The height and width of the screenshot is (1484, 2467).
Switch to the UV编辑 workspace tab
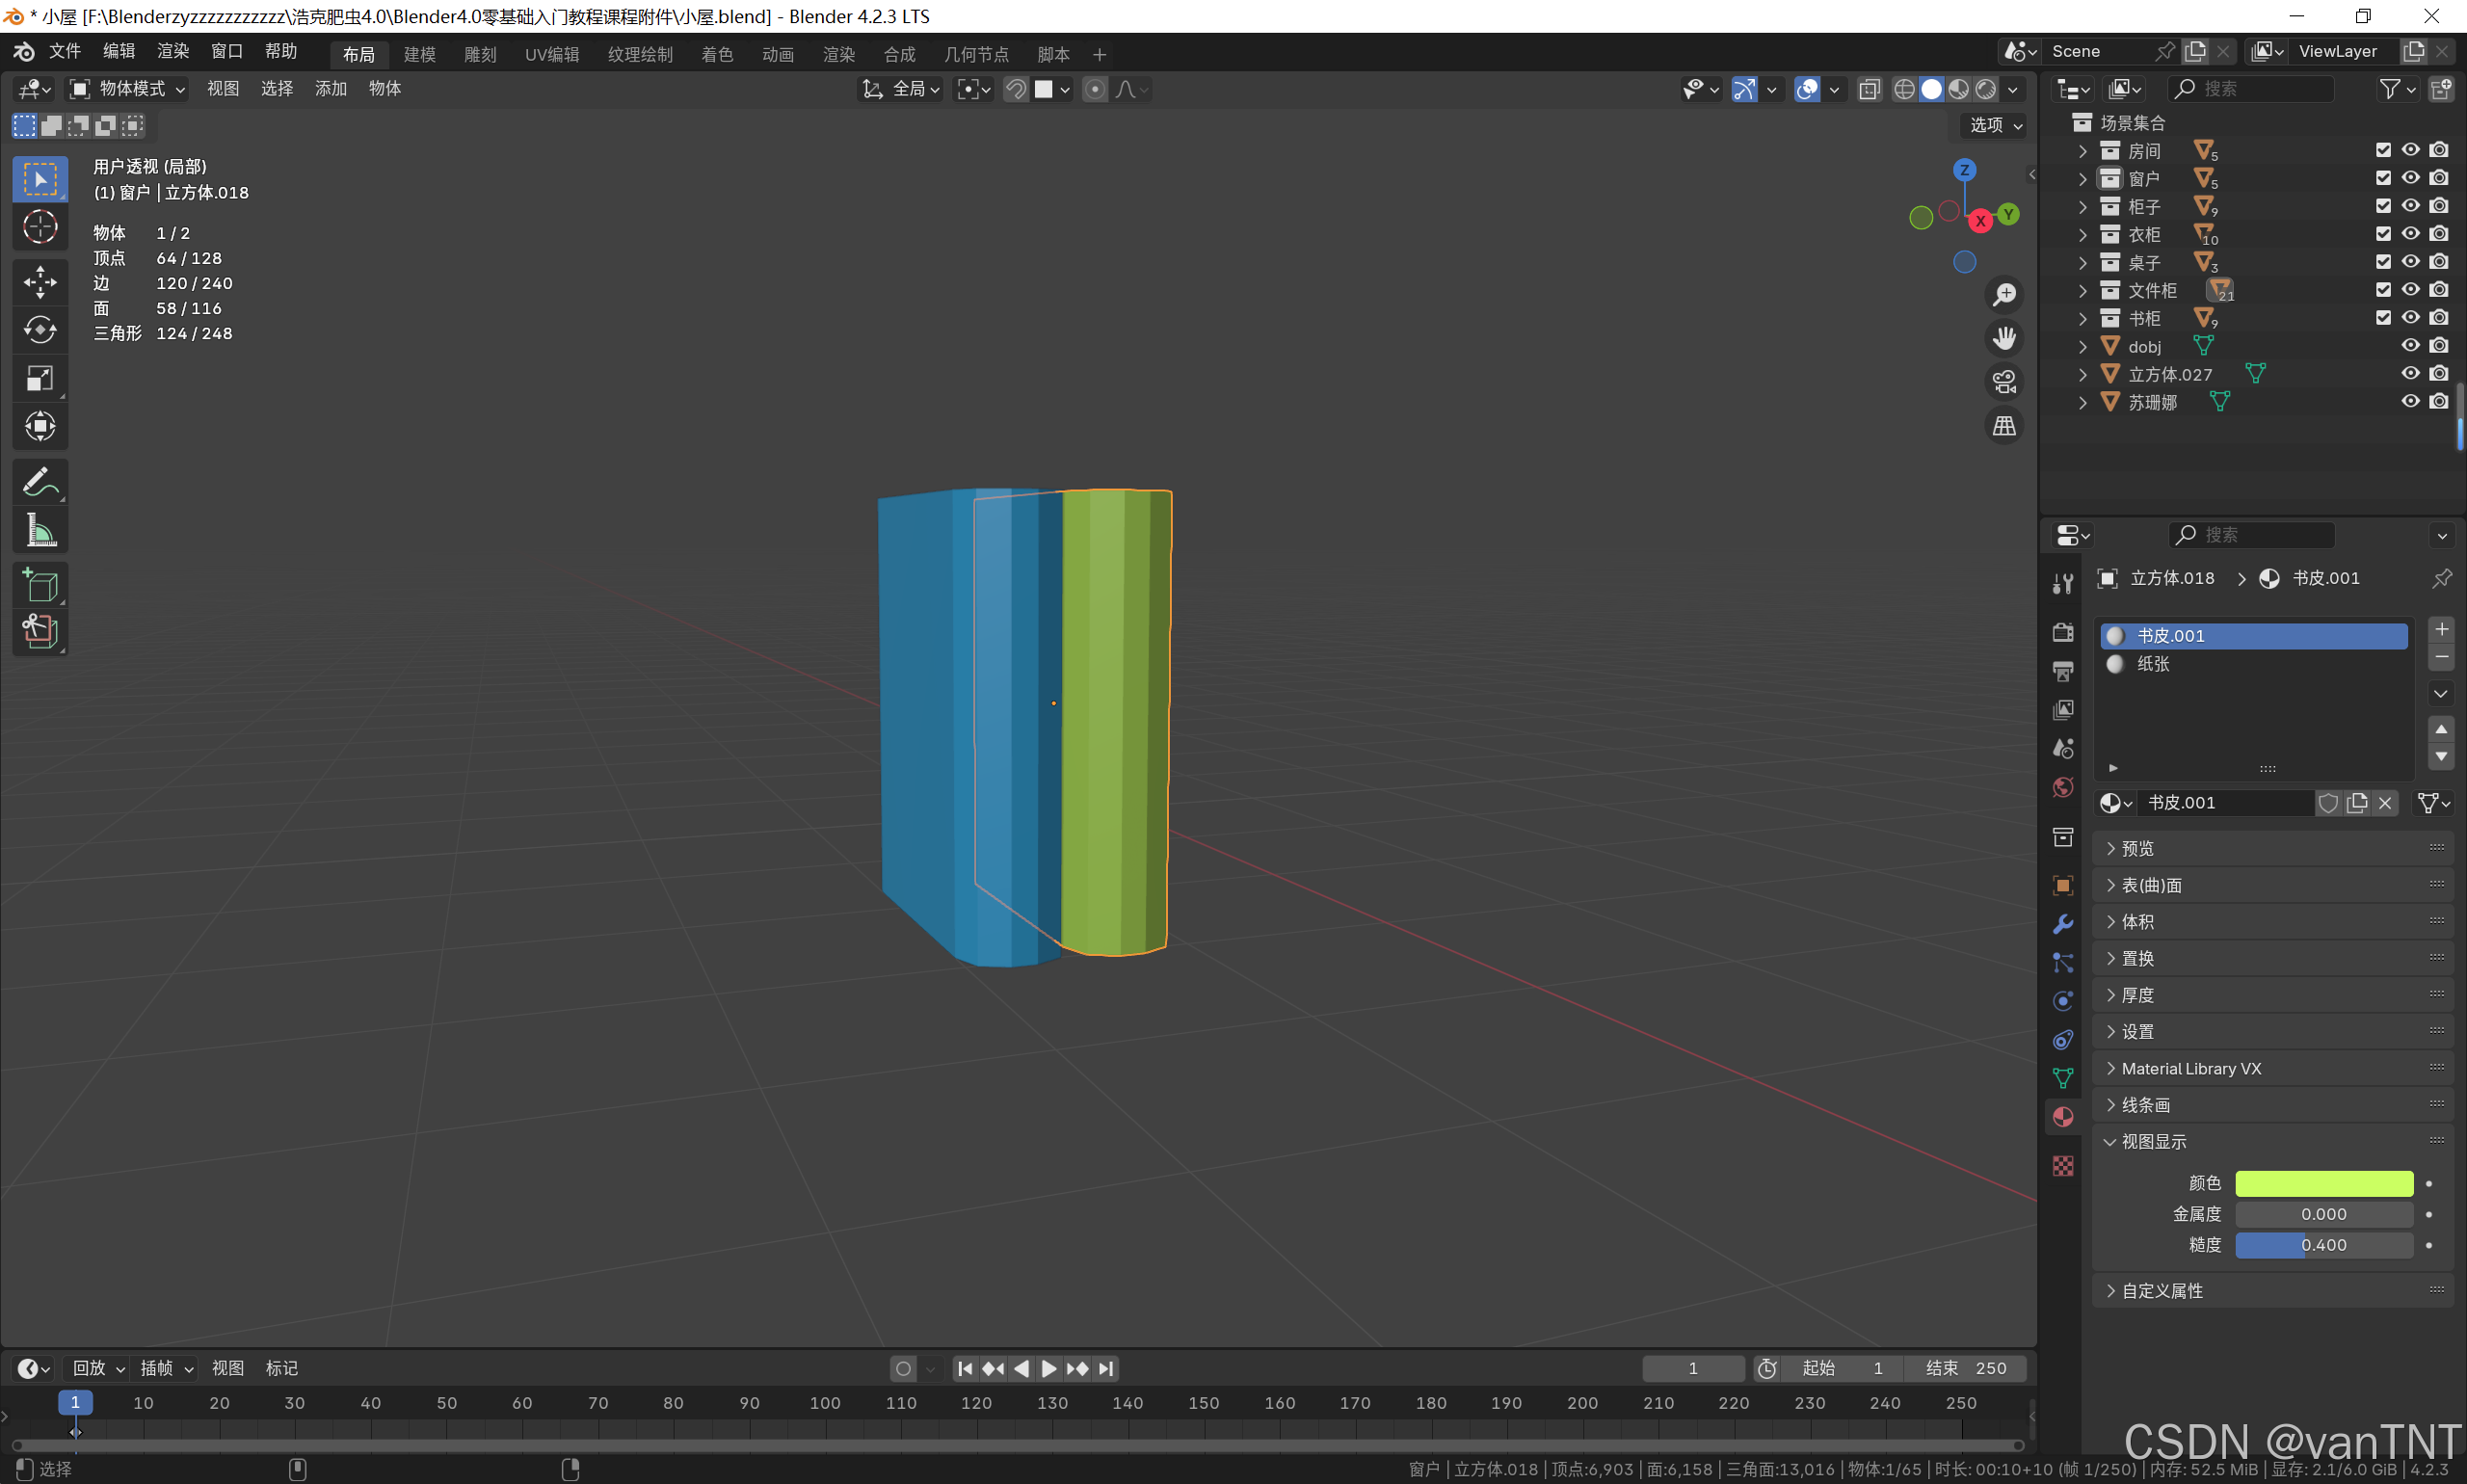552,54
